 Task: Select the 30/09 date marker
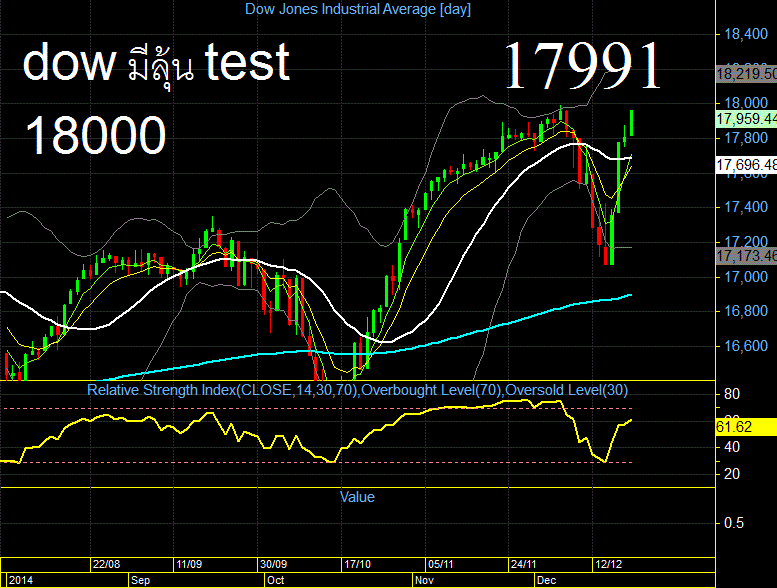[274, 564]
